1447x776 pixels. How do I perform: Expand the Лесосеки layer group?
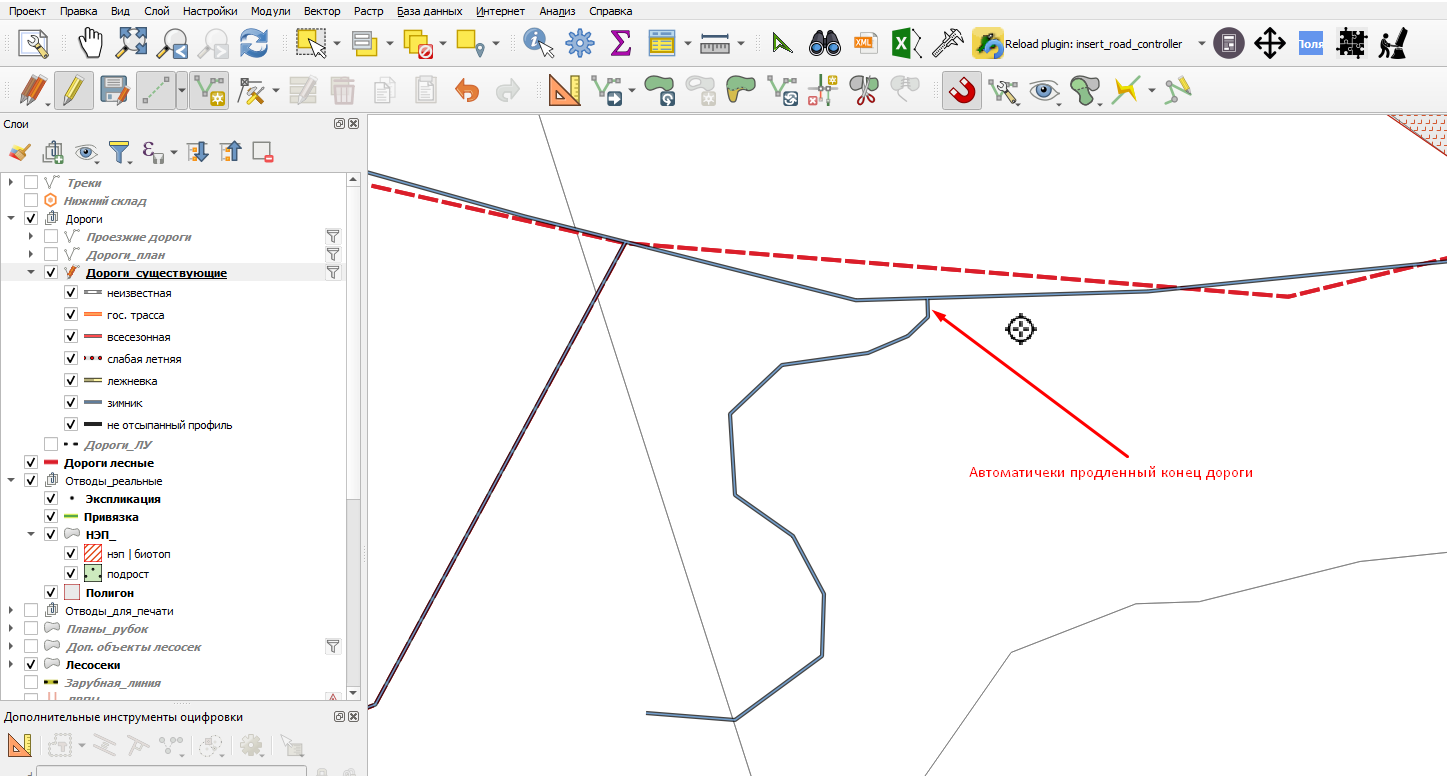[x=11, y=664]
